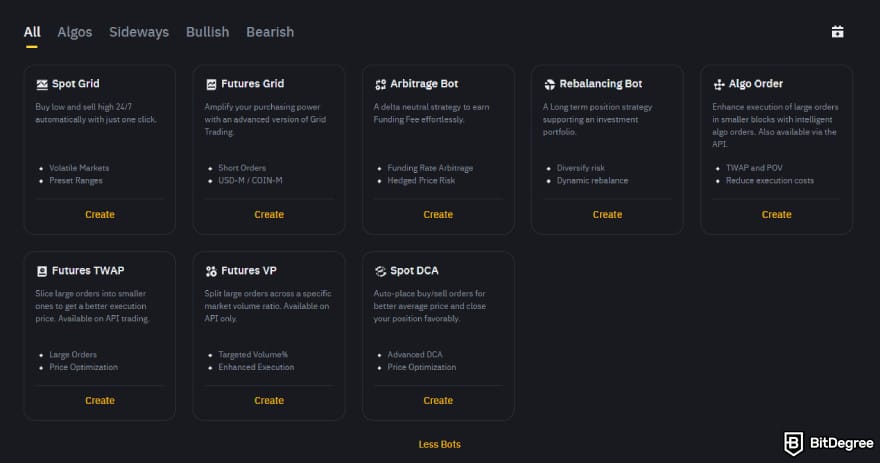Click the 'Enhanced Execution' bullet text
The height and width of the screenshot is (463, 880).
[x=256, y=367]
